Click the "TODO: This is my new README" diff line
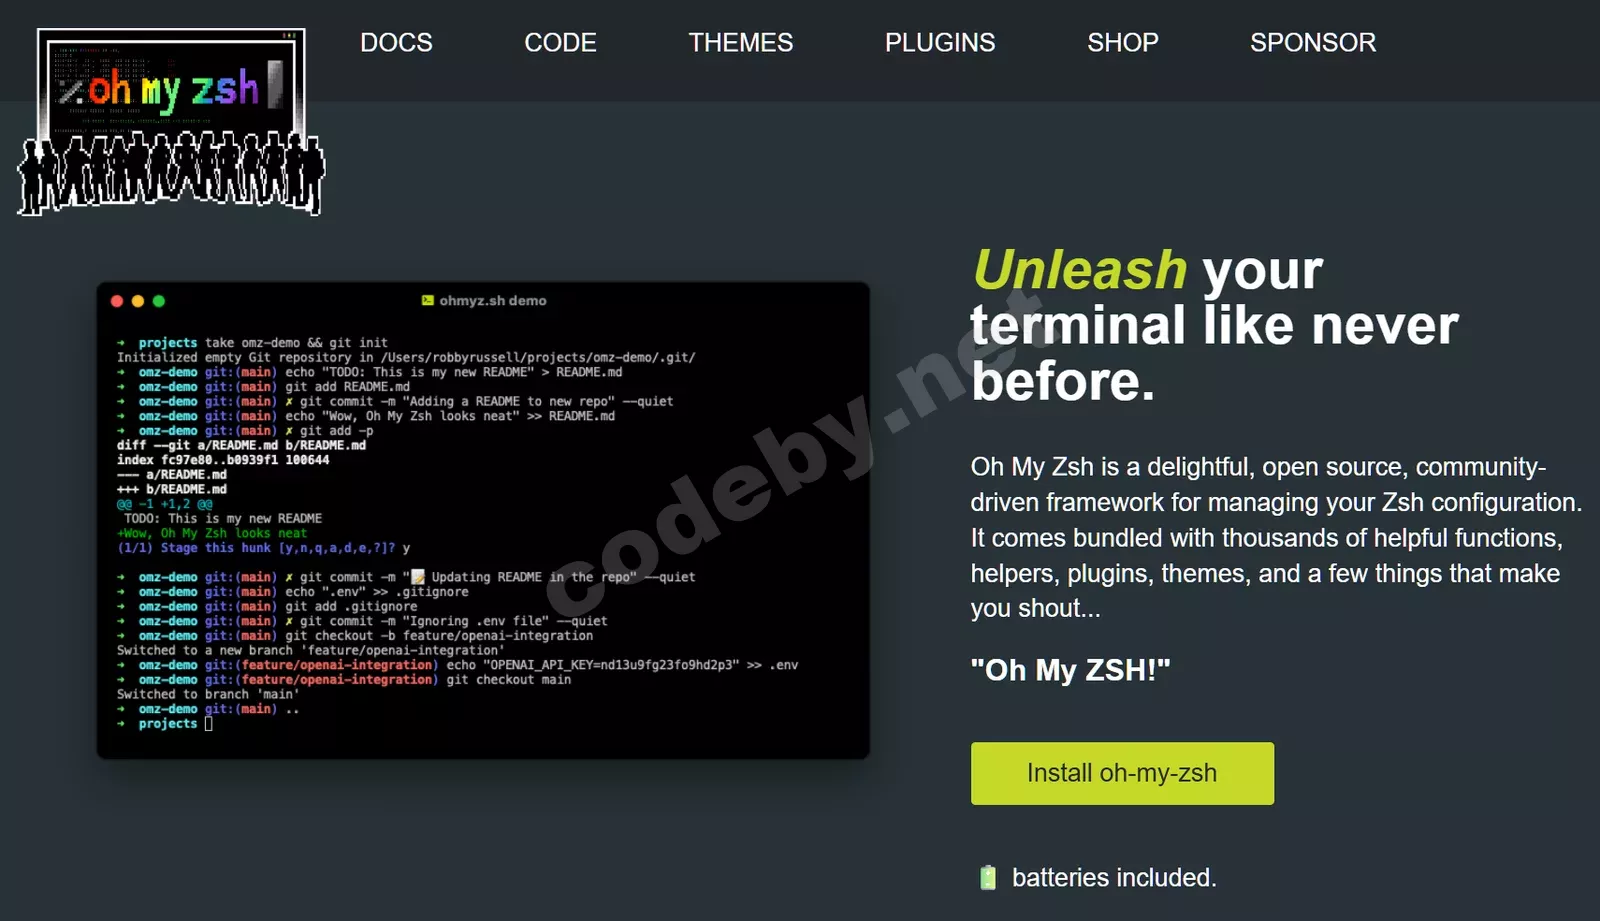1600x921 pixels. pyautogui.click(x=223, y=518)
